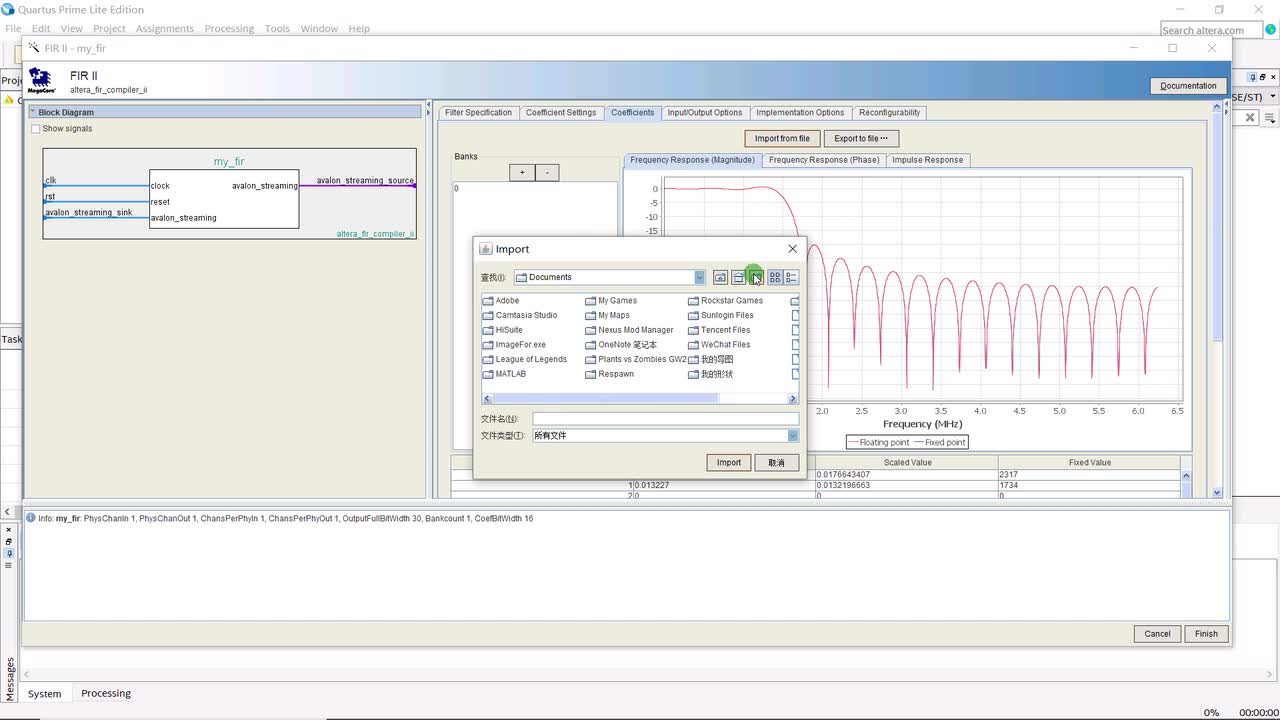Click the MegaCore logo in FIR II window
This screenshot has width=1280, height=720.
(x=40, y=80)
